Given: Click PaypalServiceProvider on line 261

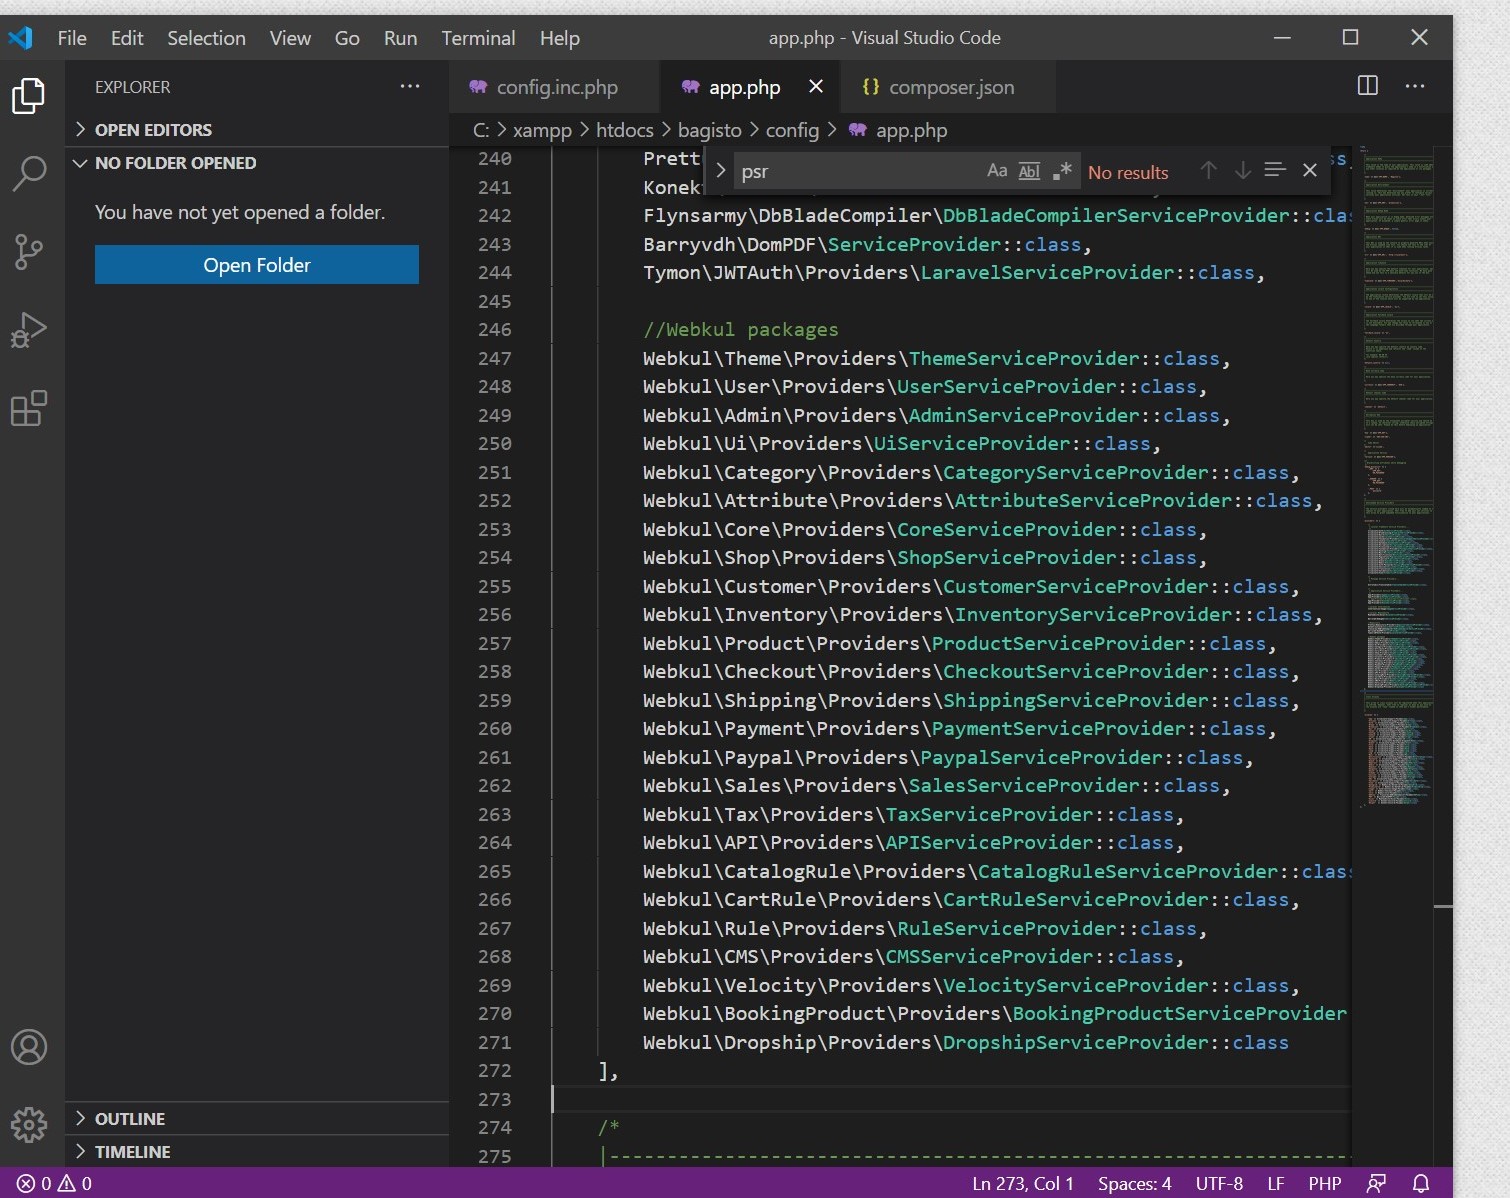Looking at the screenshot, I should coord(1042,757).
